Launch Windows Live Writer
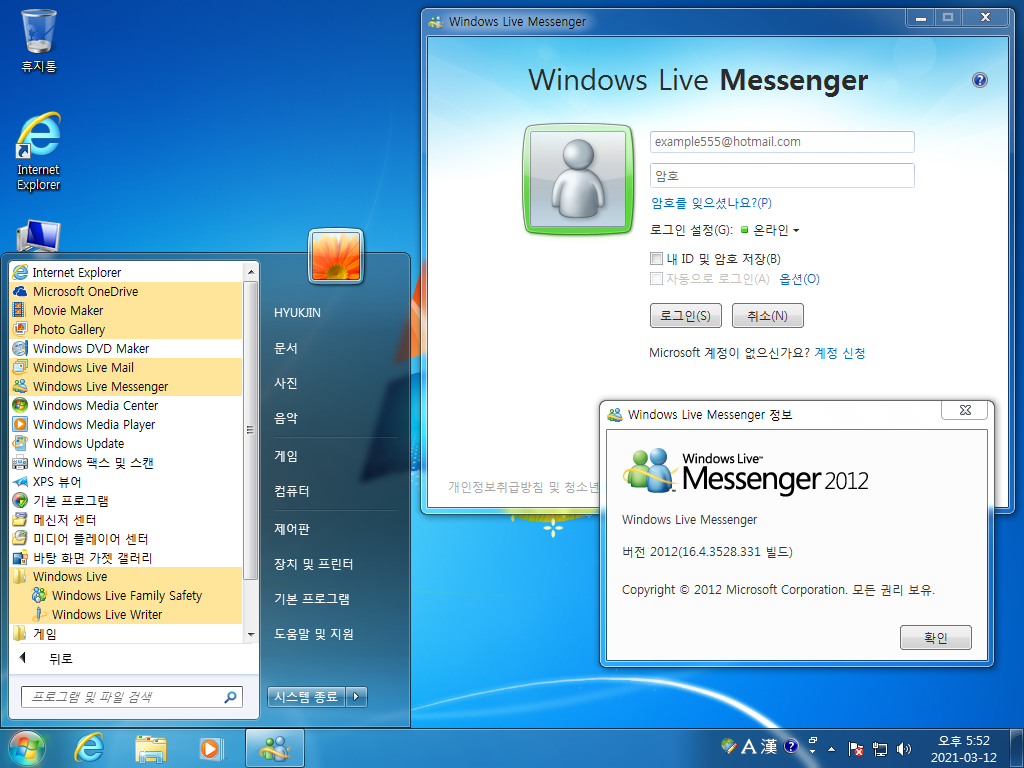Screen dimensions: 1024x768 click(127, 614)
